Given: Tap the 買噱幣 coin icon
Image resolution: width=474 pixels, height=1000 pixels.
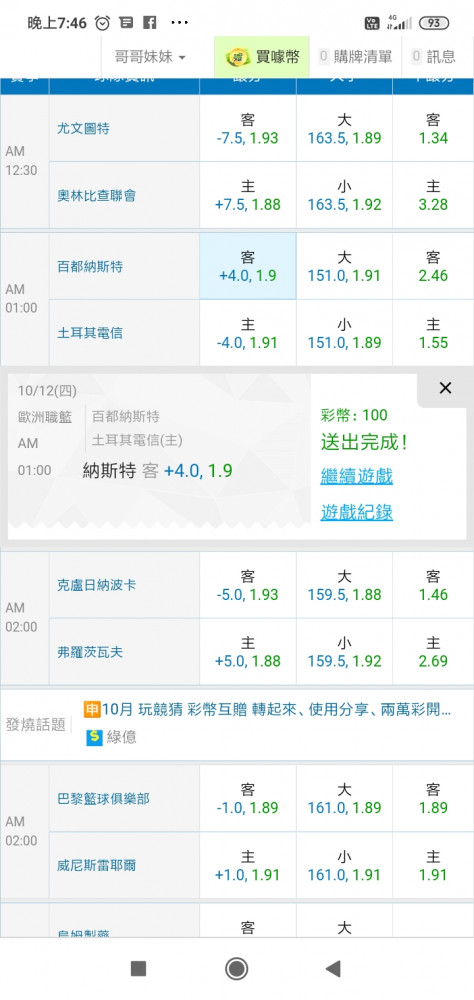Looking at the screenshot, I should coord(237,57).
